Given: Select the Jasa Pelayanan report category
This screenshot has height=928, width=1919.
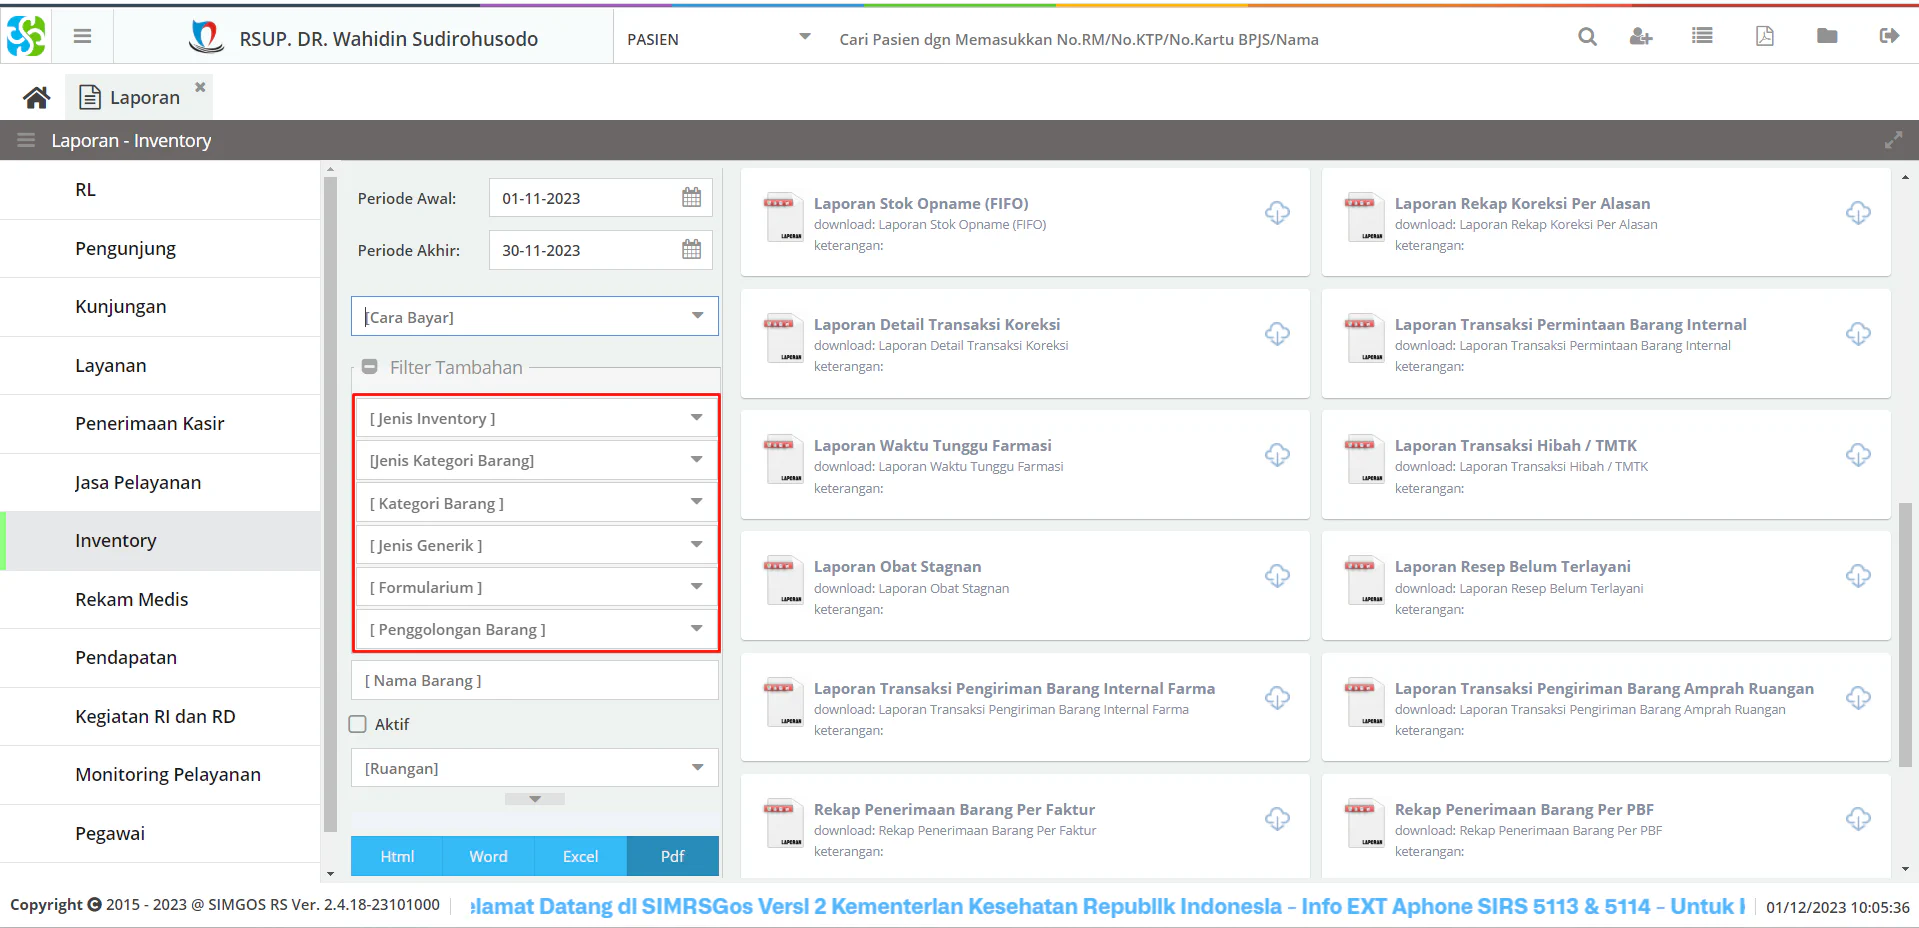Looking at the screenshot, I should 160,482.
